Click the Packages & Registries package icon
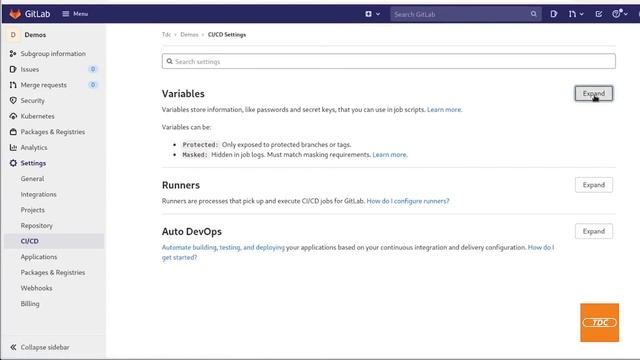 tap(13, 132)
